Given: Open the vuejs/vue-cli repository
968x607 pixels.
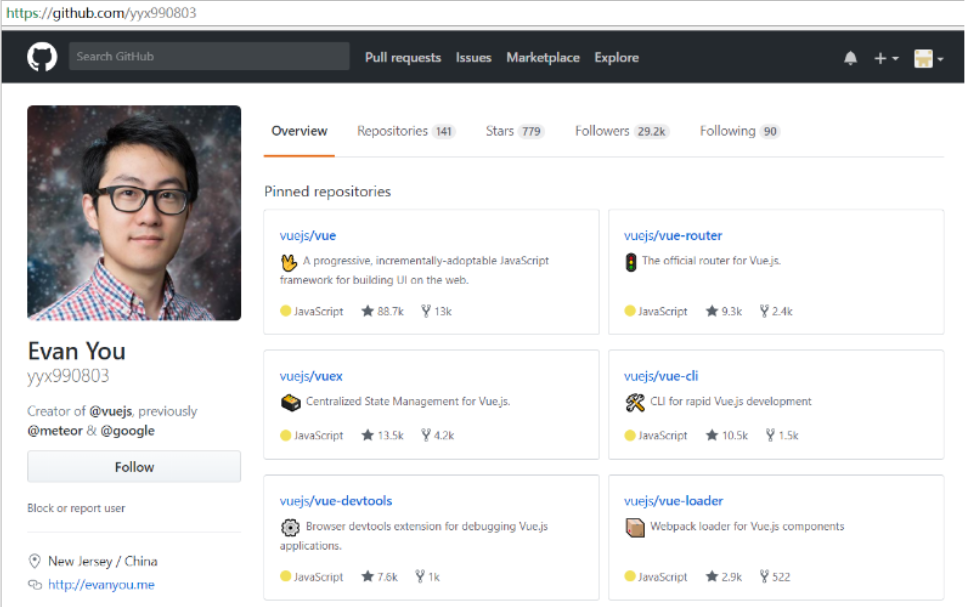Looking at the screenshot, I should 661,376.
